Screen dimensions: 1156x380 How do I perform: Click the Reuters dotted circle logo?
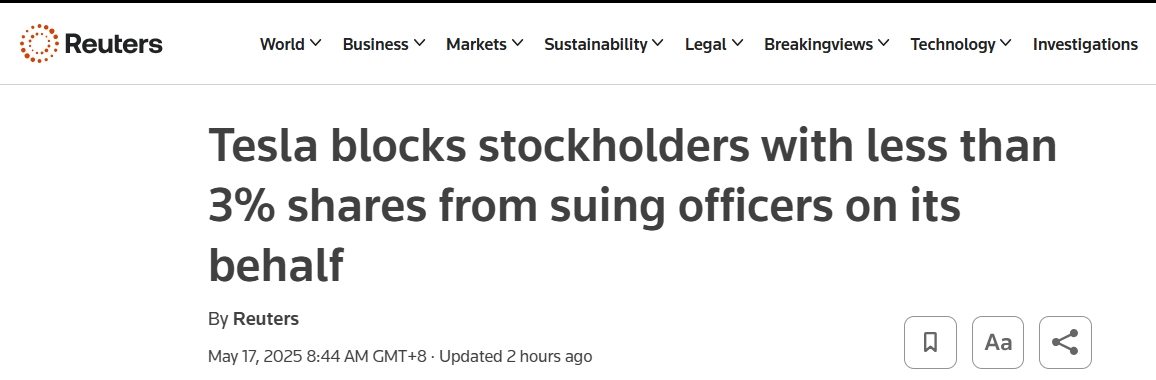[x=39, y=44]
